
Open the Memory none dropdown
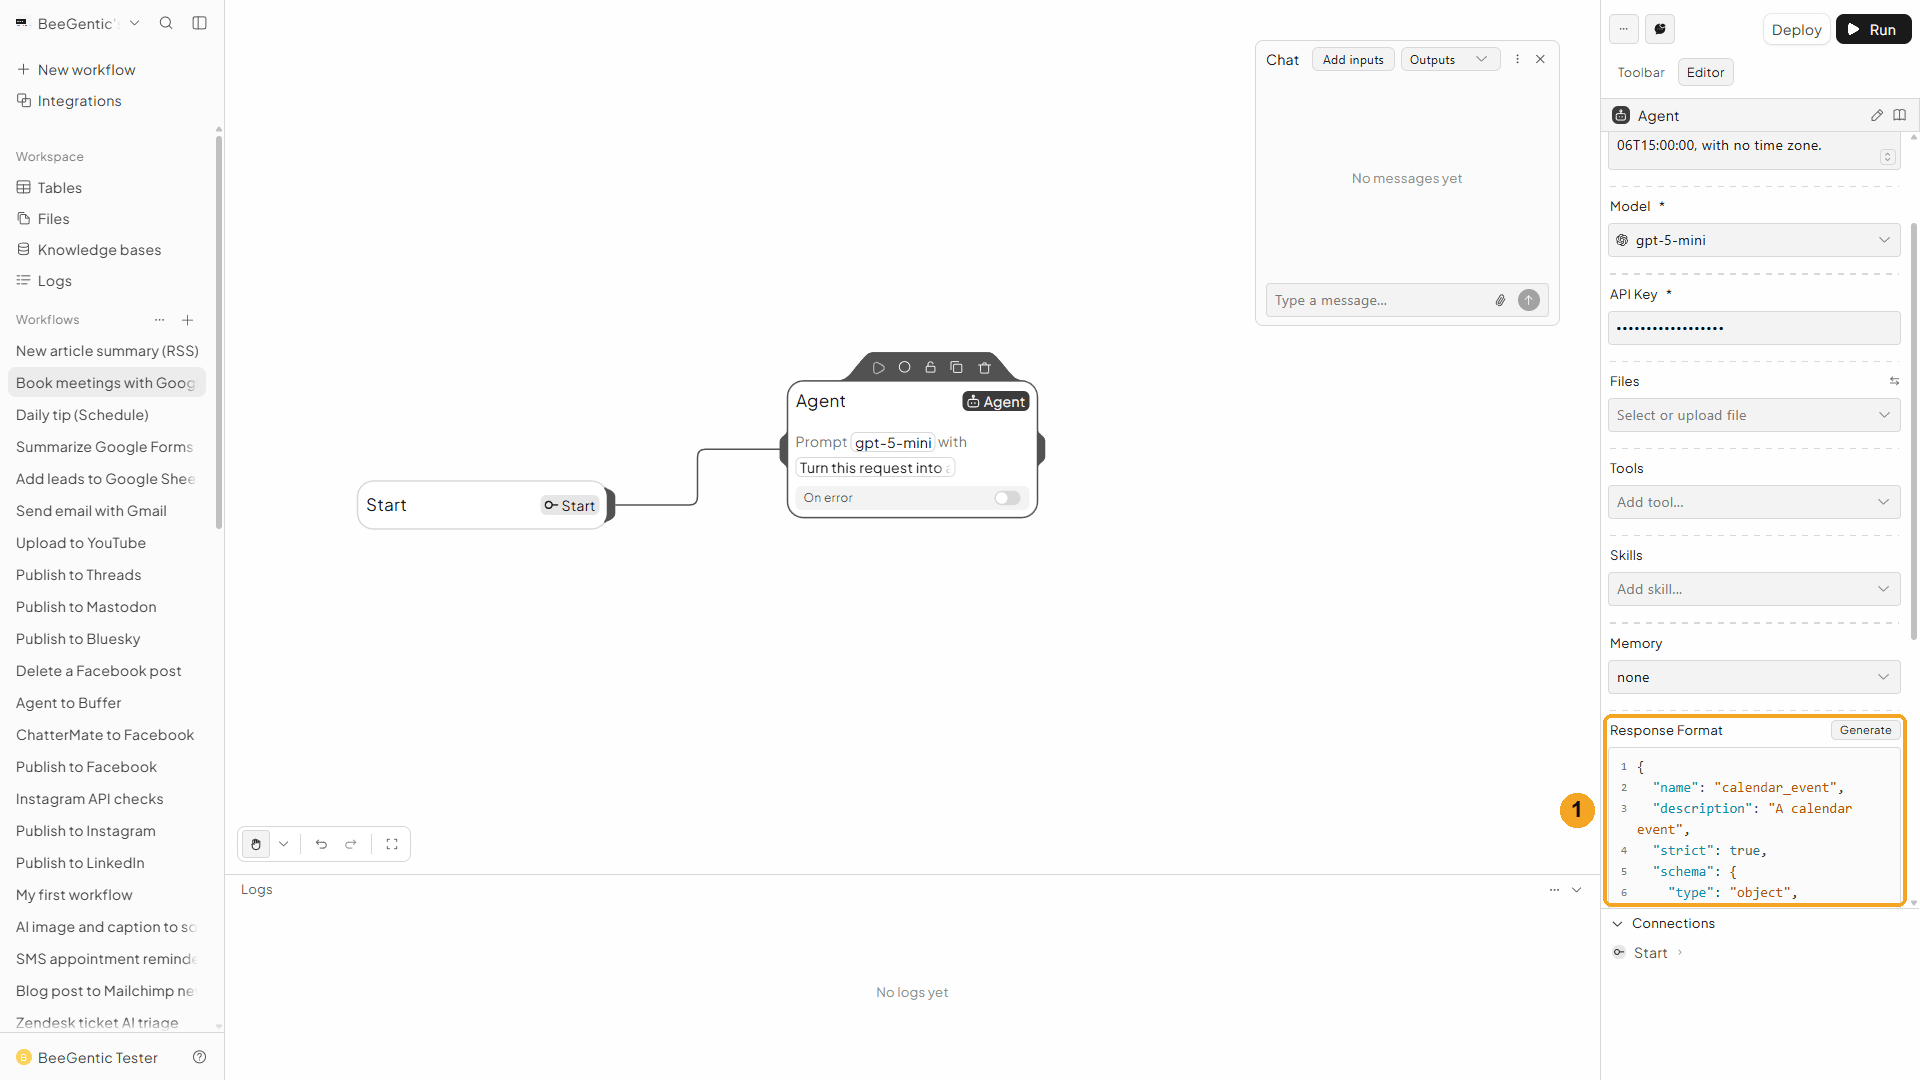point(1754,677)
